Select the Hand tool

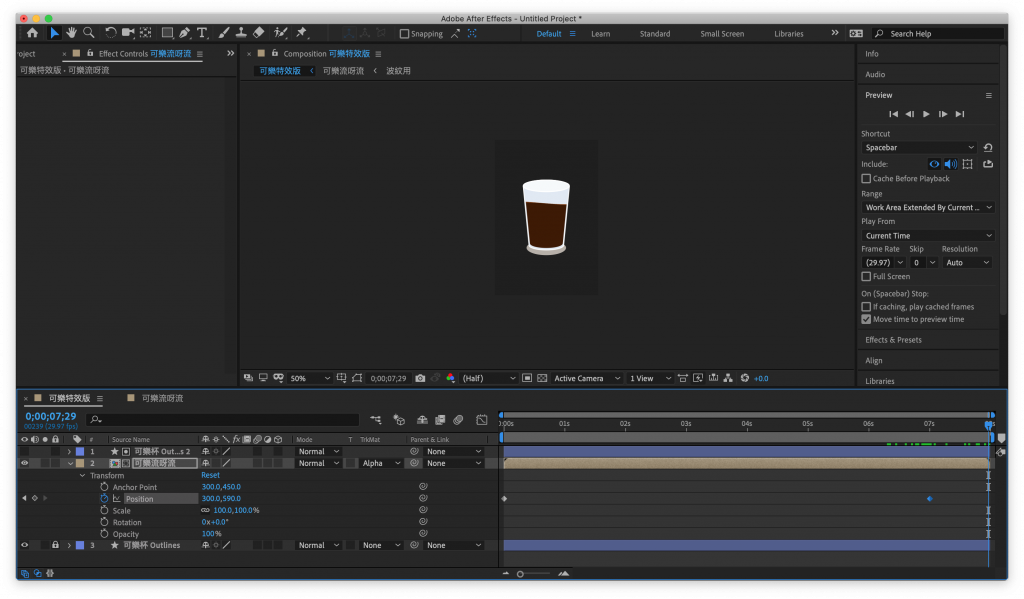[72, 33]
